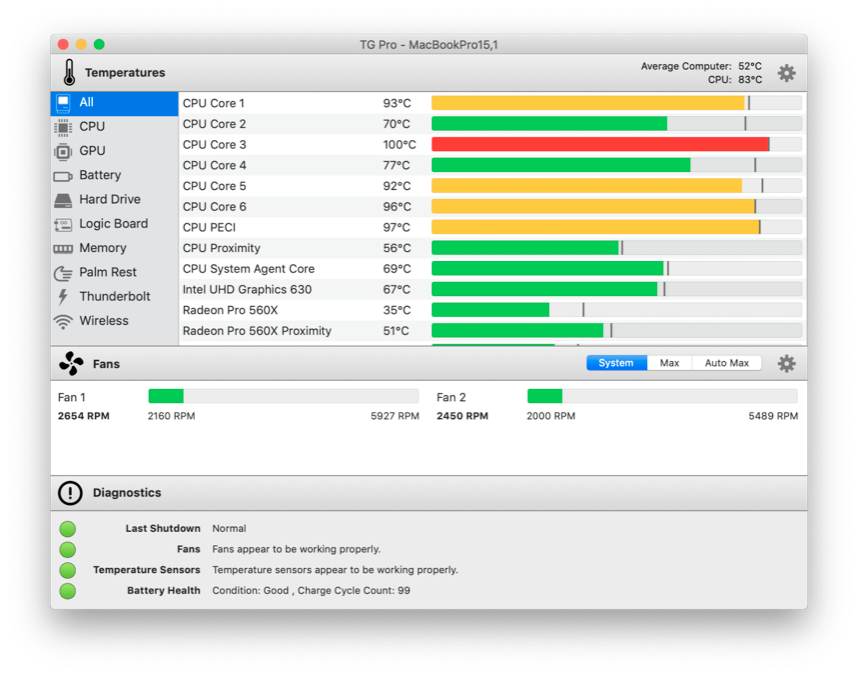The height and width of the screenshot is (676, 858).
Task: Select the CPU Core 3 row name
Action: tap(214, 145)
